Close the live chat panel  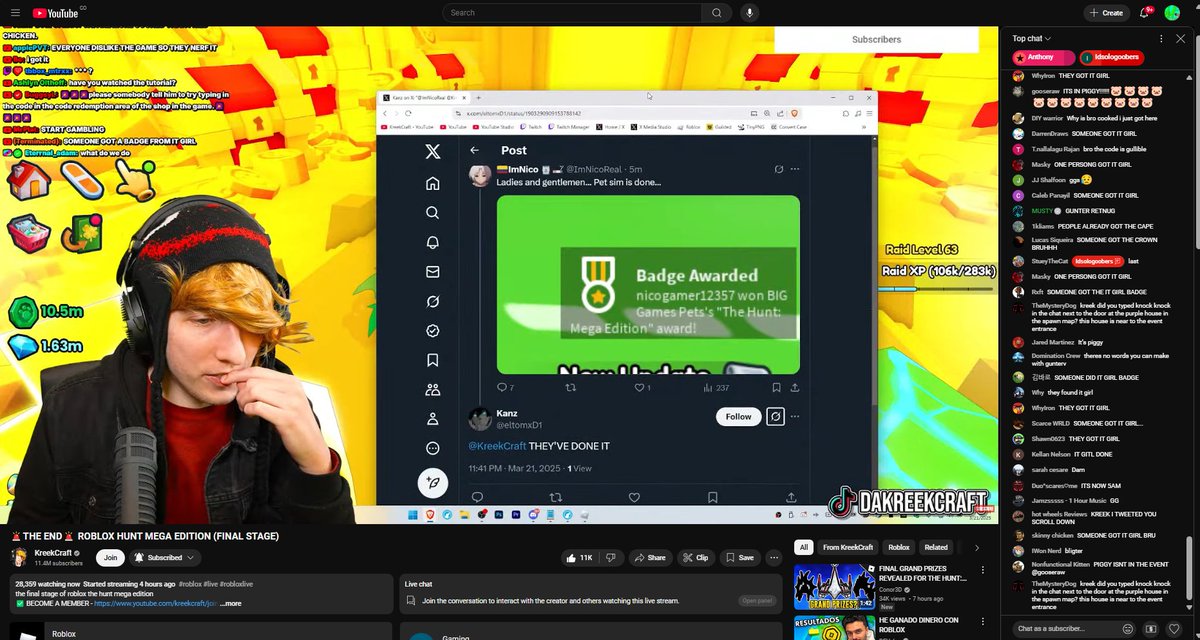(1182, 39)
